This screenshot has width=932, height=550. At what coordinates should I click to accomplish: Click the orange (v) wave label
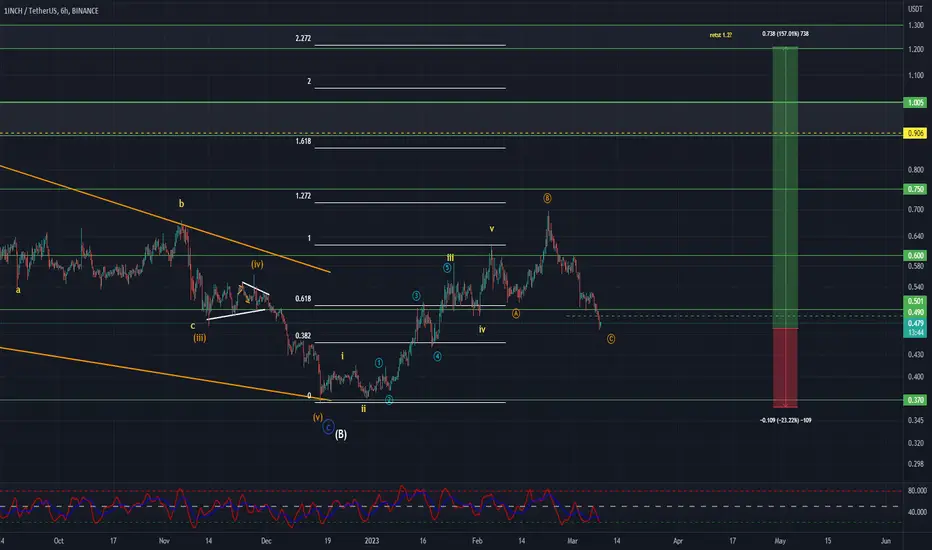[318, 417]
